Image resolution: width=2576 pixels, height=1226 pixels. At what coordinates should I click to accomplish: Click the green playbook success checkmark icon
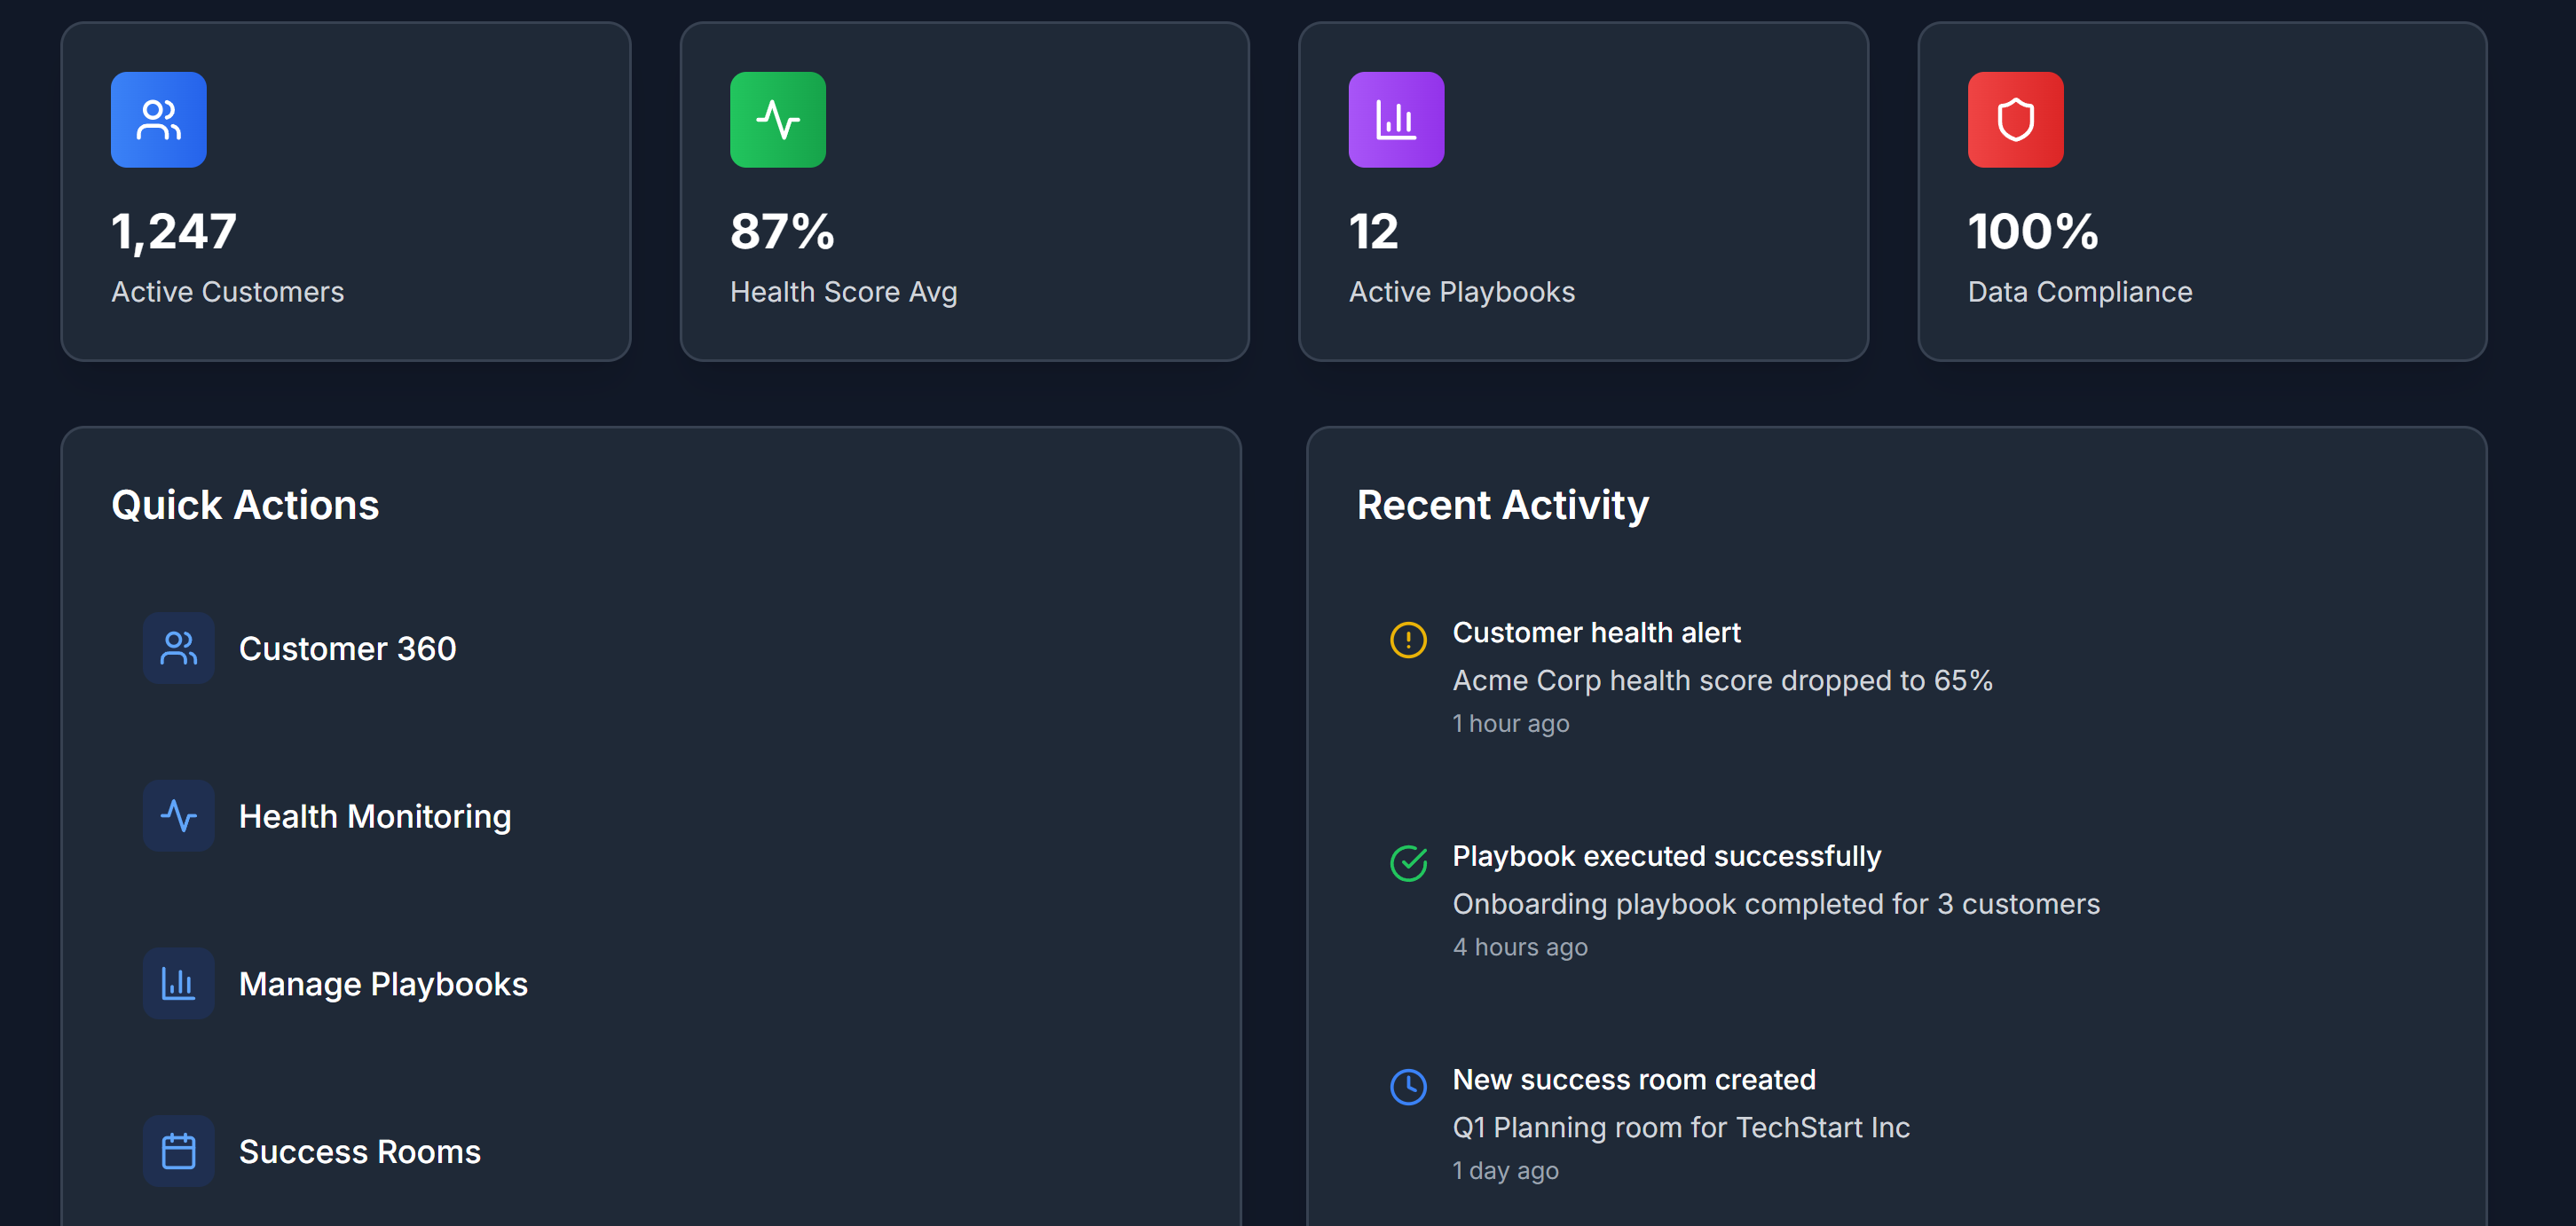(x=1408, y=863)
